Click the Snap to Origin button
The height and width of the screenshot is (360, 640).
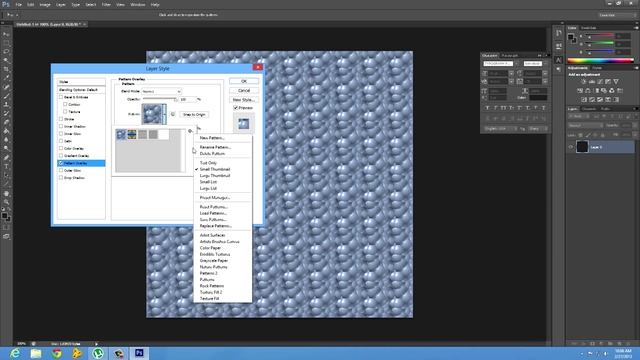coord(194,114)
